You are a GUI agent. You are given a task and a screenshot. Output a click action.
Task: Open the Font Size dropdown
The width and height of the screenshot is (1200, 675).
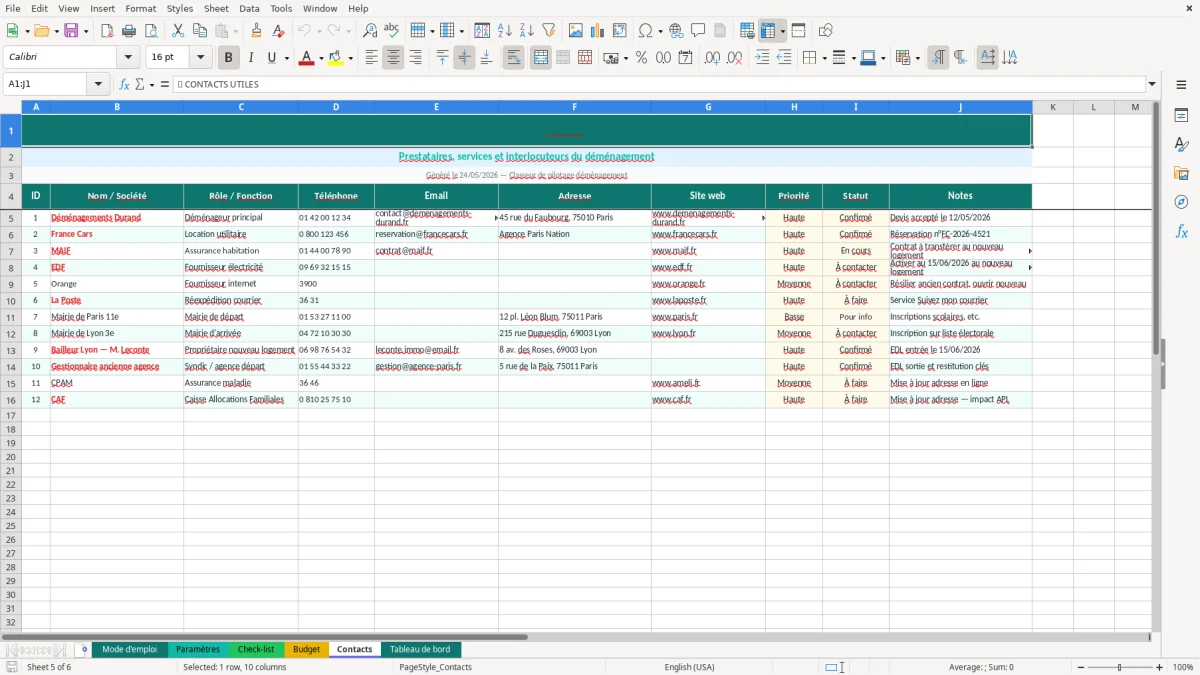200,58
